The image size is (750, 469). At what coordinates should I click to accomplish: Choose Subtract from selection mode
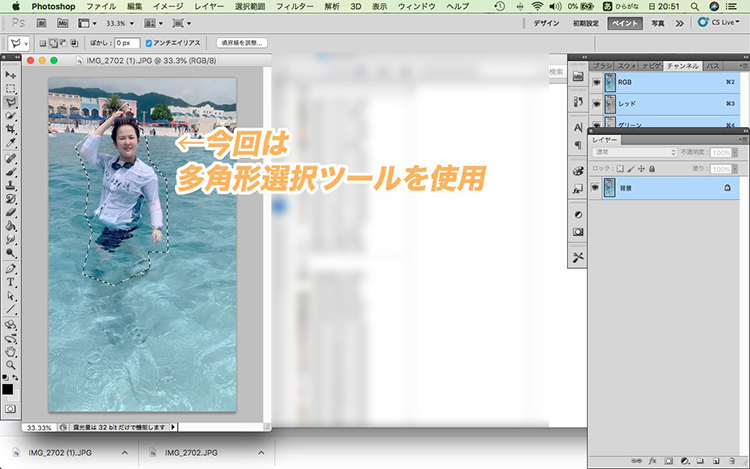pyautogui.click(x=64, y=43)
